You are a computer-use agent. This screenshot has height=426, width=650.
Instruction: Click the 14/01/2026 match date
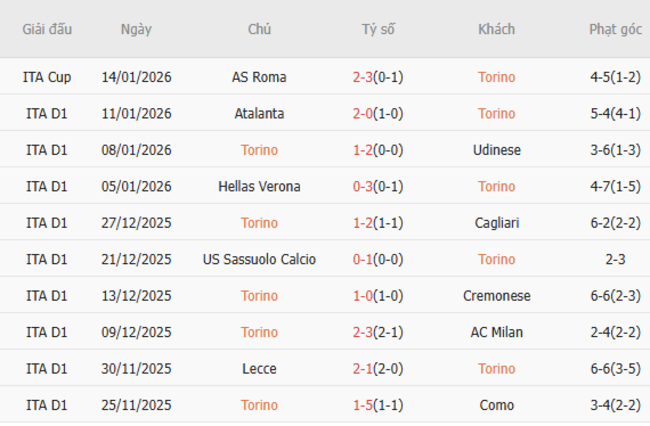coord(136,77)
